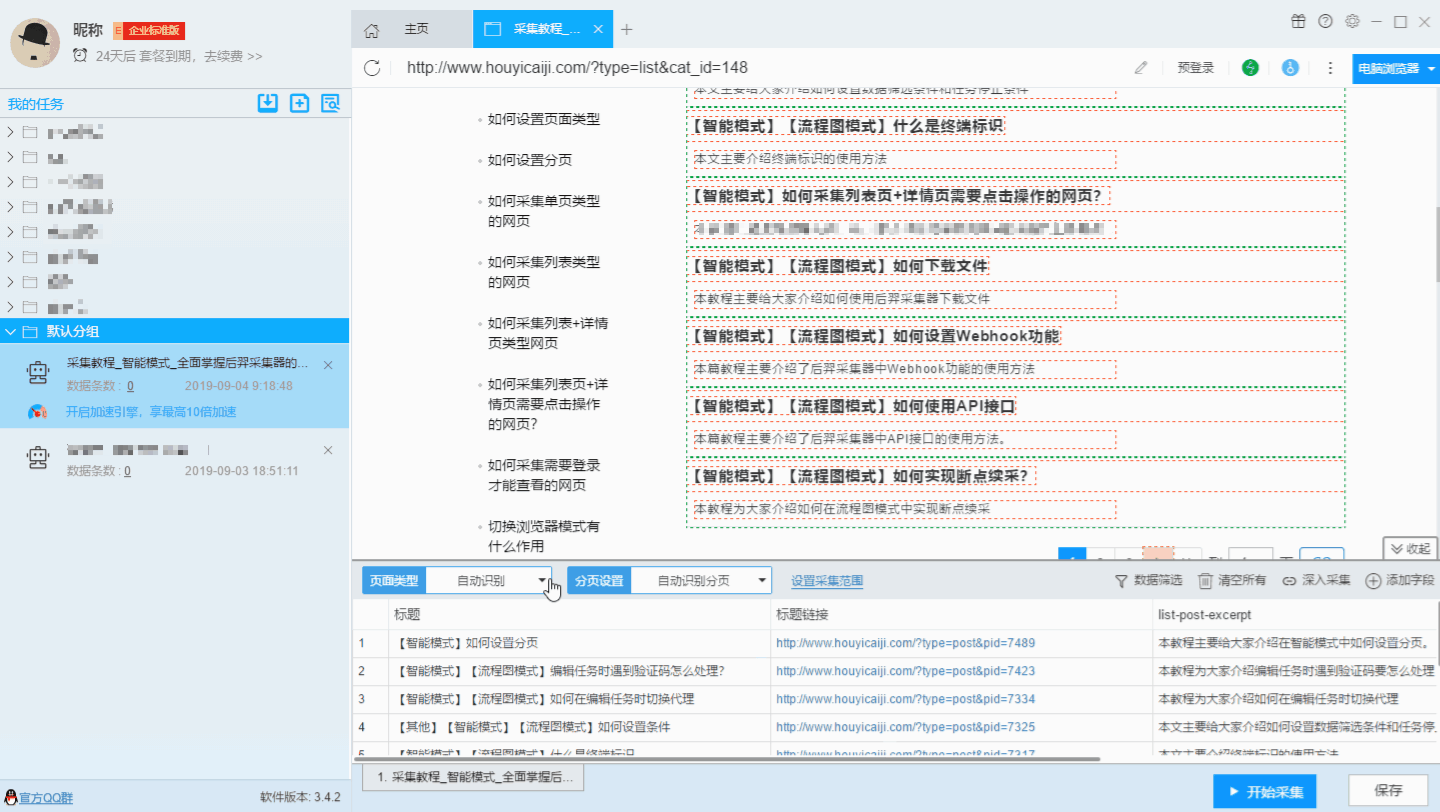Image resolution: width=1440 pixels, height=812 pixels.
Task: Click the alarm clock expiry icon
Action: [x=80, y=56]
